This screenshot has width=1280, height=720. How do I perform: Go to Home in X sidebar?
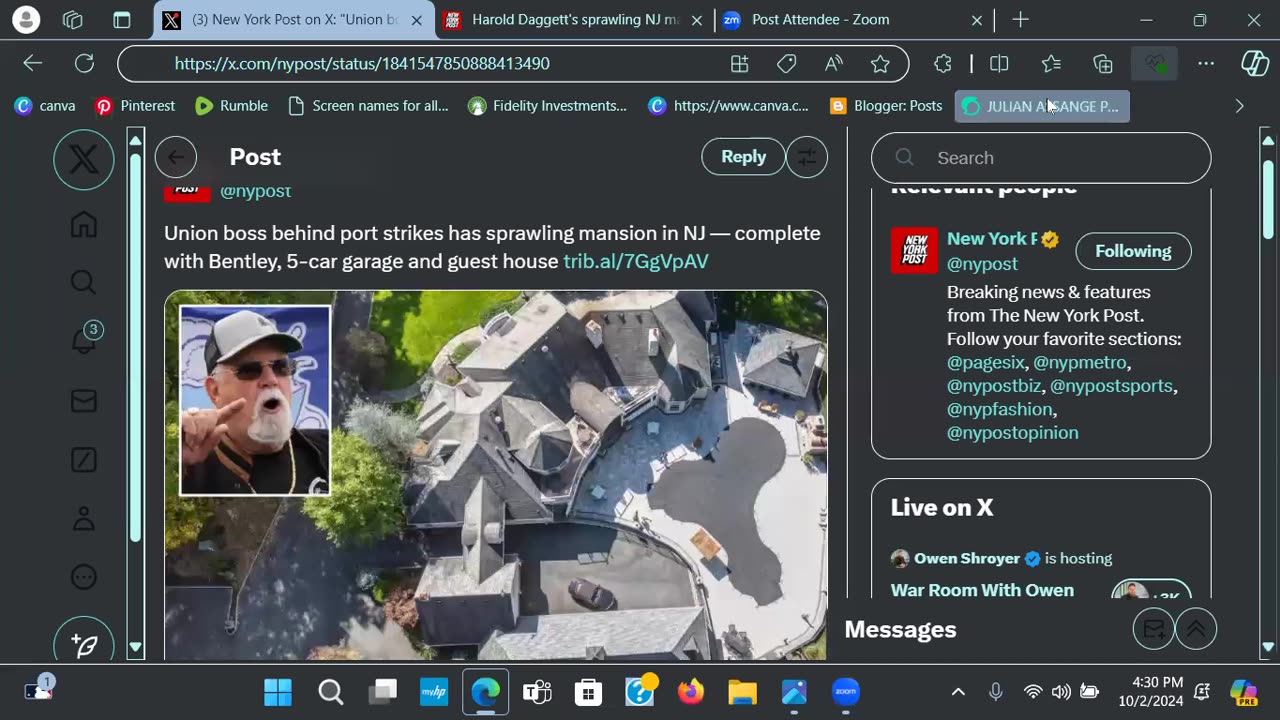[84, 225]
